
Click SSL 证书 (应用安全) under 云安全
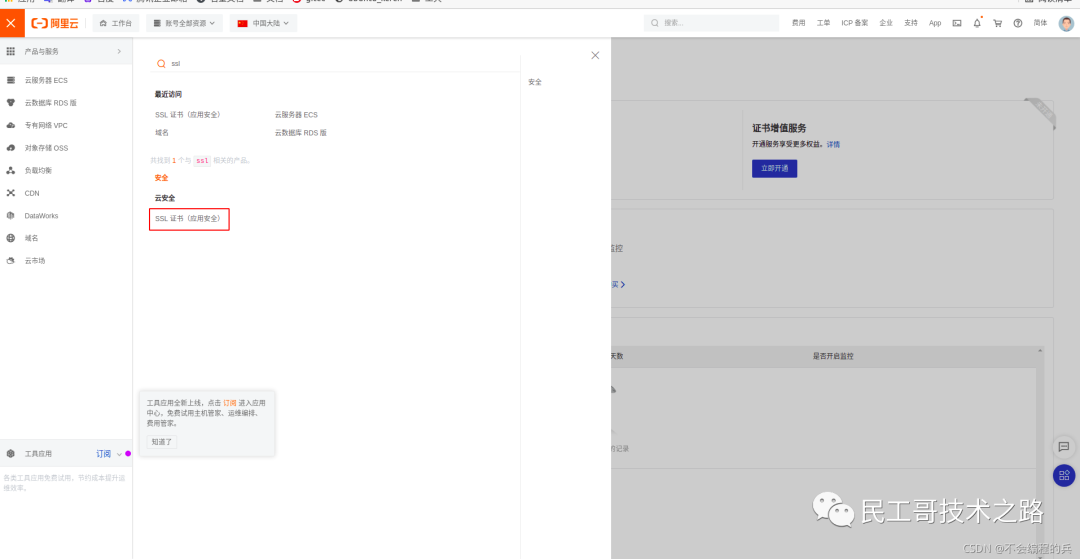coord(188,218)
